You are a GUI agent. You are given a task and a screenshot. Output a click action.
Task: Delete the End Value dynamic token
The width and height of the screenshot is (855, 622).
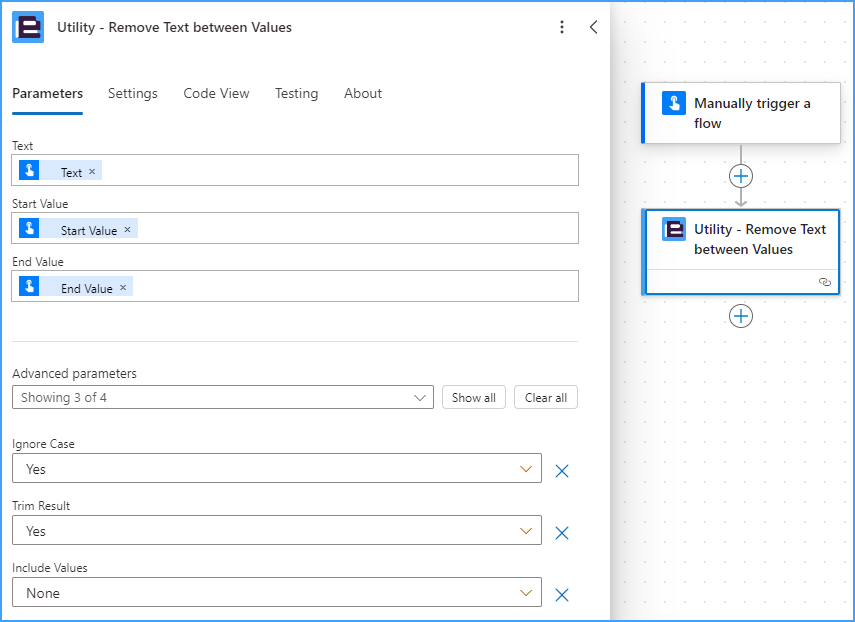123,287
